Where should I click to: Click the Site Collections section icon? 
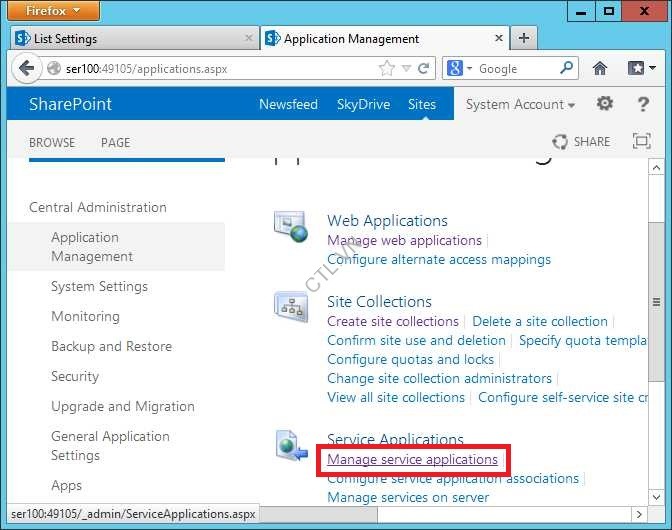(291, 307)
